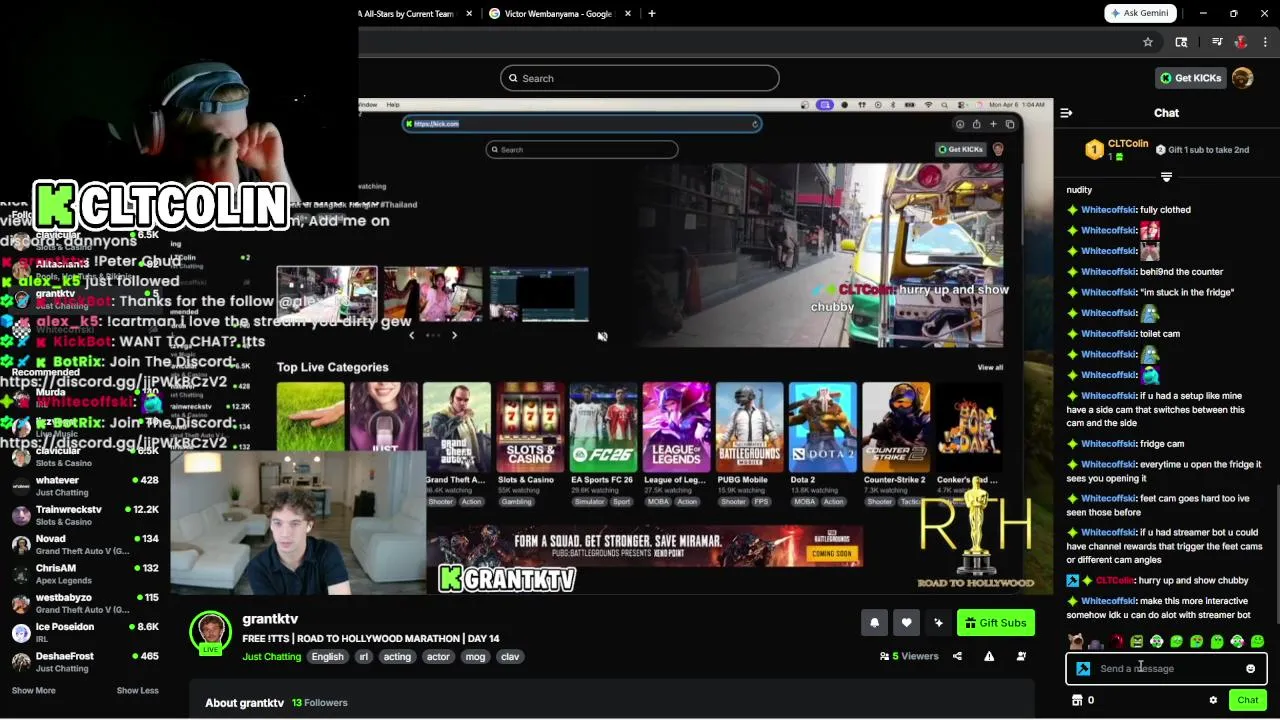Click the notification bell icon for grantktv

click(x=874, y=623)
